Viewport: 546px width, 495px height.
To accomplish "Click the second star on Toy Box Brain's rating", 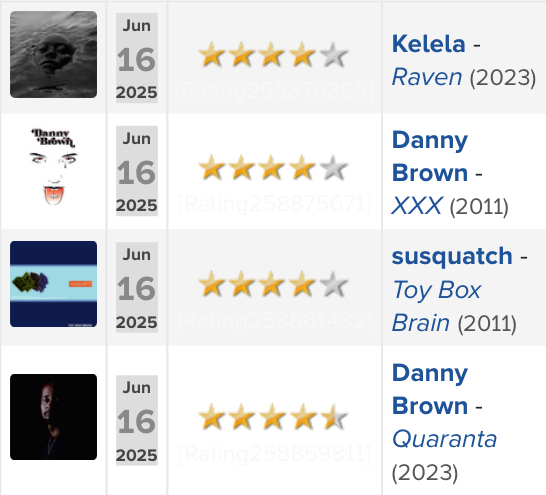I will [x=242, y=284].
